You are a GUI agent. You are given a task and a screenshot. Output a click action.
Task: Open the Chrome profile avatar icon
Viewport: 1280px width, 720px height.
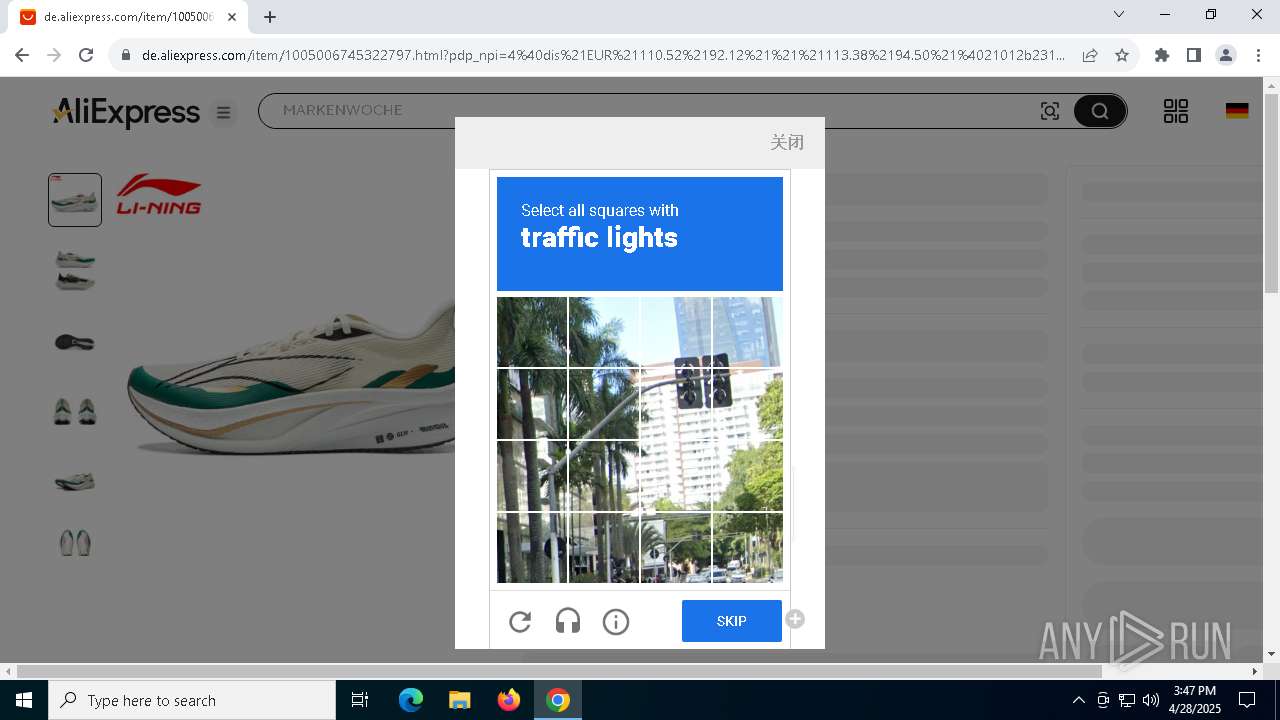pos(1226,55)
